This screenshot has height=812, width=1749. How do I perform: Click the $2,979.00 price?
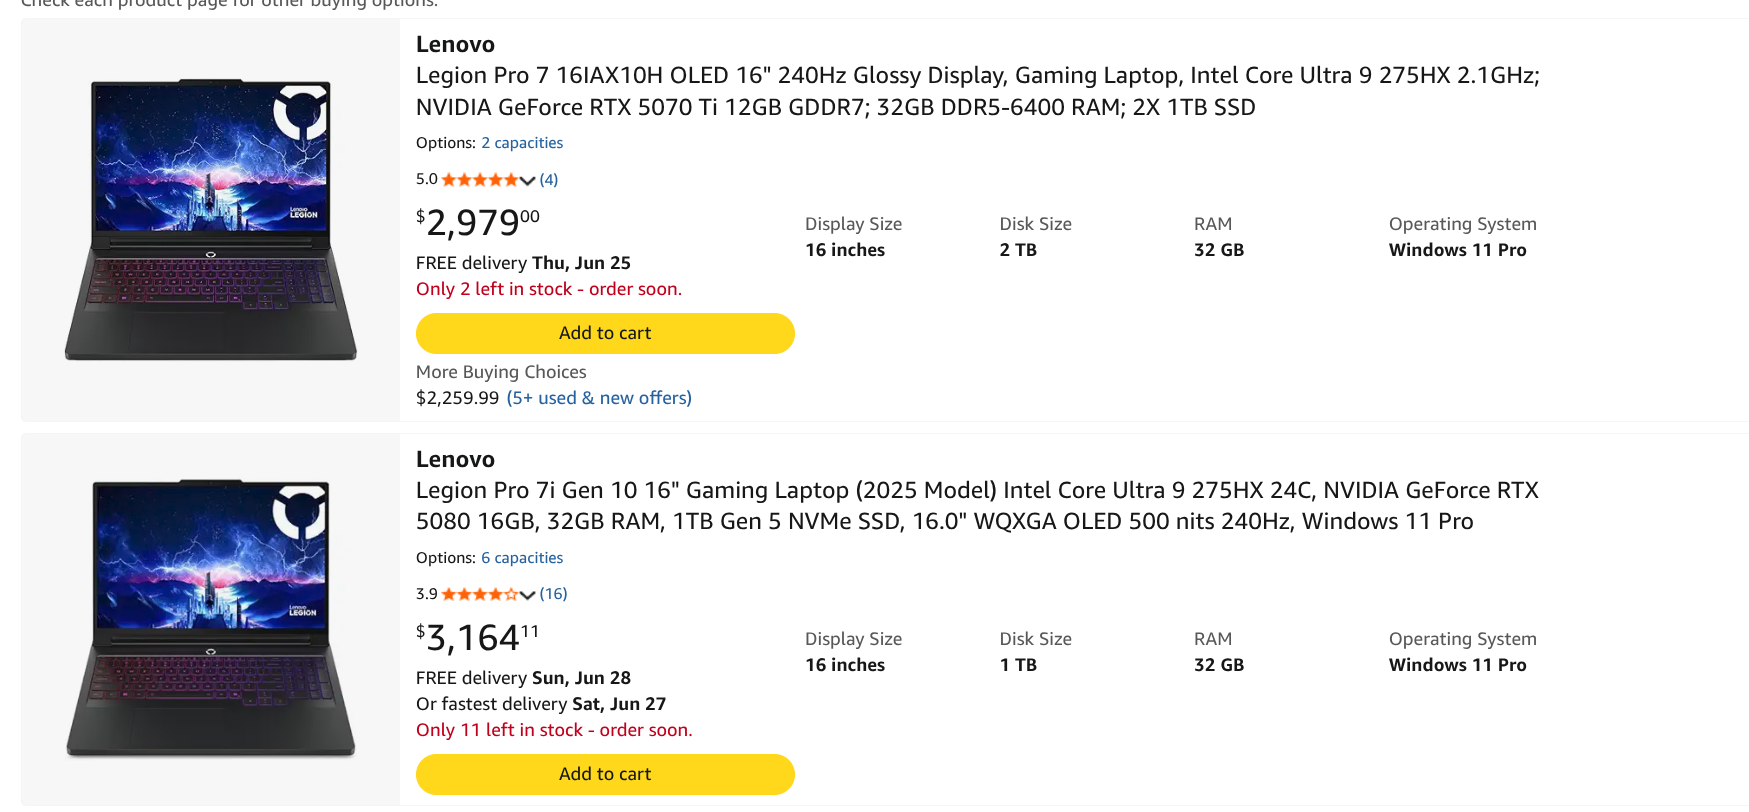(478, 222)
